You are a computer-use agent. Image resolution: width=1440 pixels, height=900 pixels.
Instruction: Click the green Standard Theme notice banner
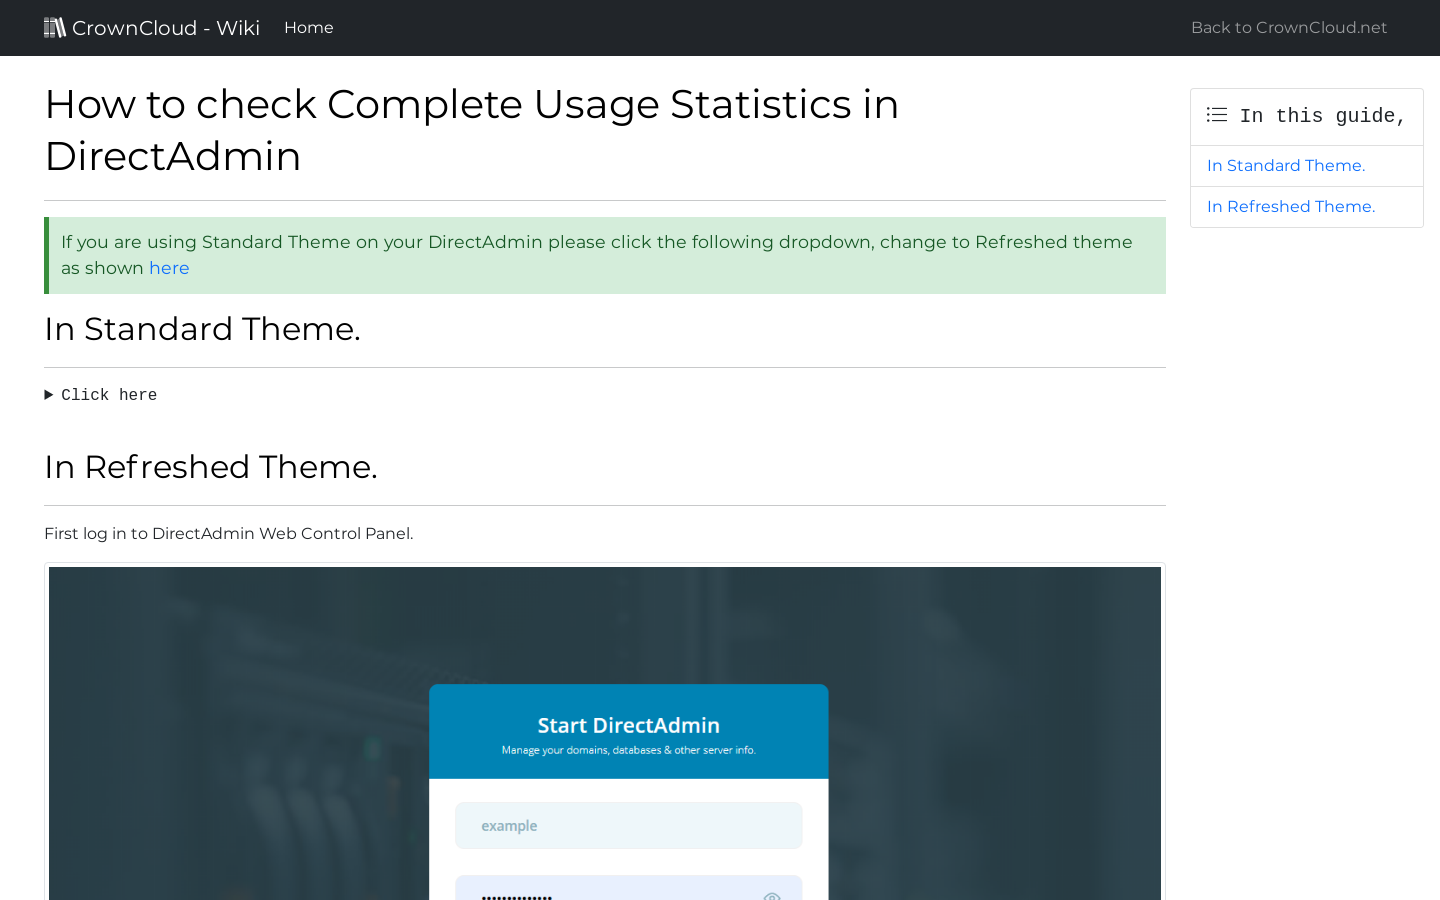(604, 255)
